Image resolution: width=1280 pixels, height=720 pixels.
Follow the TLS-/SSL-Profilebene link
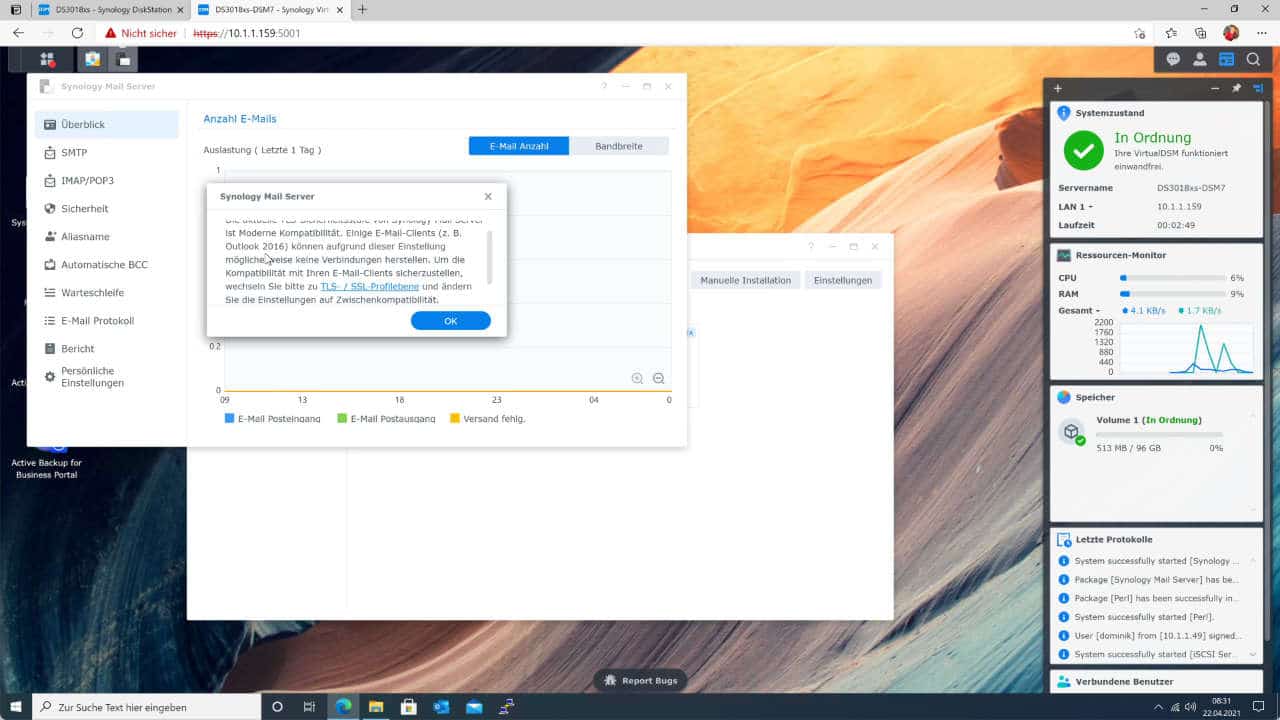(369, 286)
